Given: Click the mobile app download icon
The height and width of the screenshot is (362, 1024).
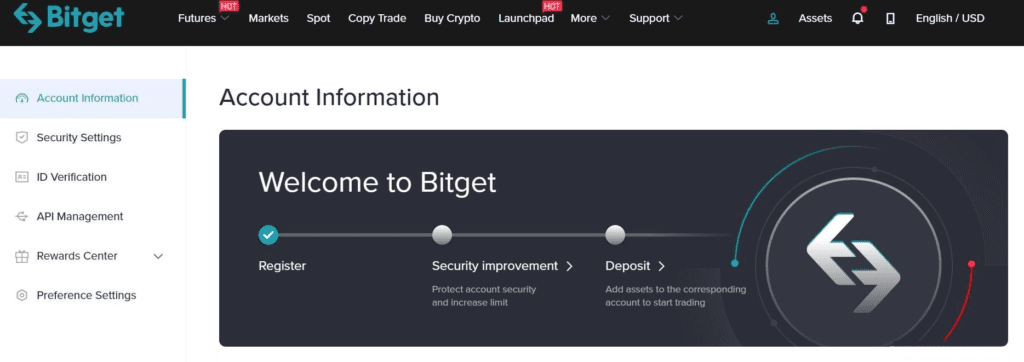Looking at the screenshot, I should tap(890, 18).
